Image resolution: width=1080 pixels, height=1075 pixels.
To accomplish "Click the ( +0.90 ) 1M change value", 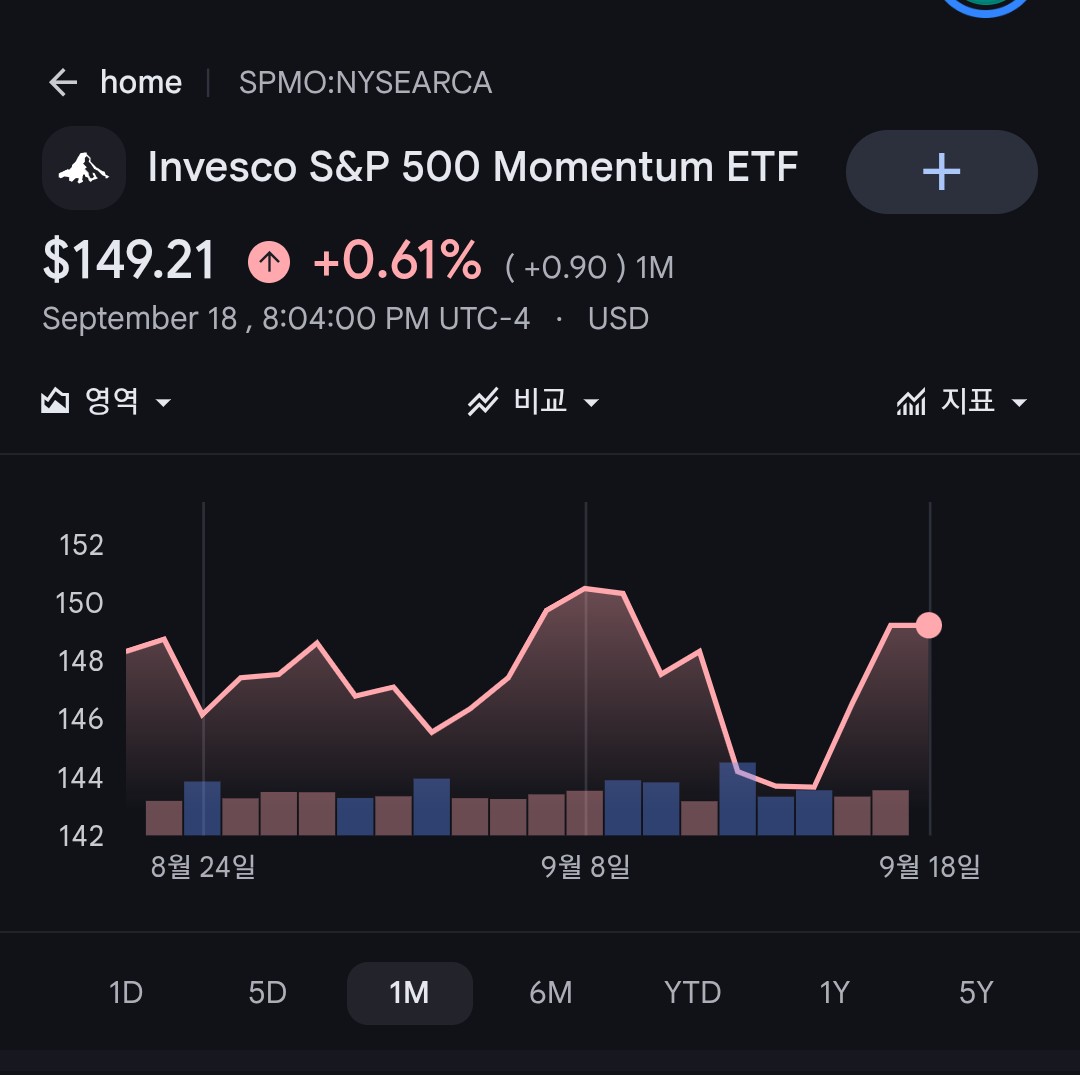I will (590, 267).
